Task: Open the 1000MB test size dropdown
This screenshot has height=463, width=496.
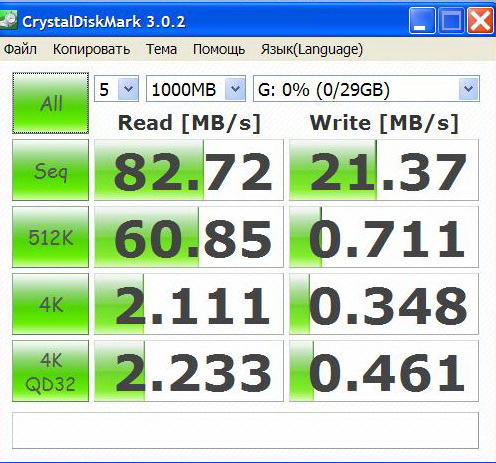Action: point(196,89)
